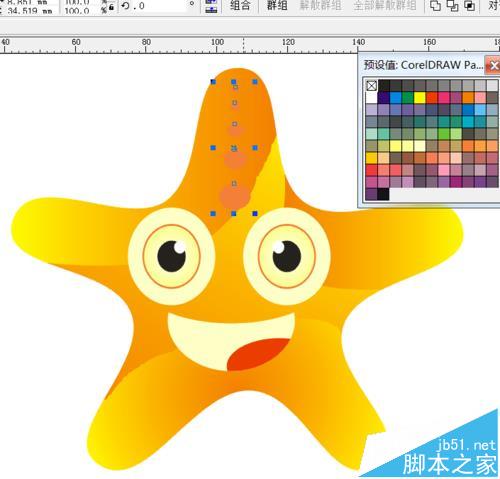Close the CorelDRAW palette panel
Screen dimensions: 500x479
(493, 65)
